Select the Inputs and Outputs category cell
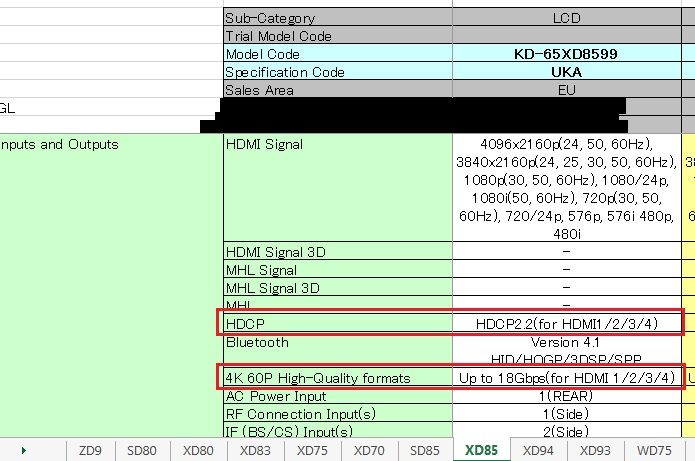 point(60,144)
